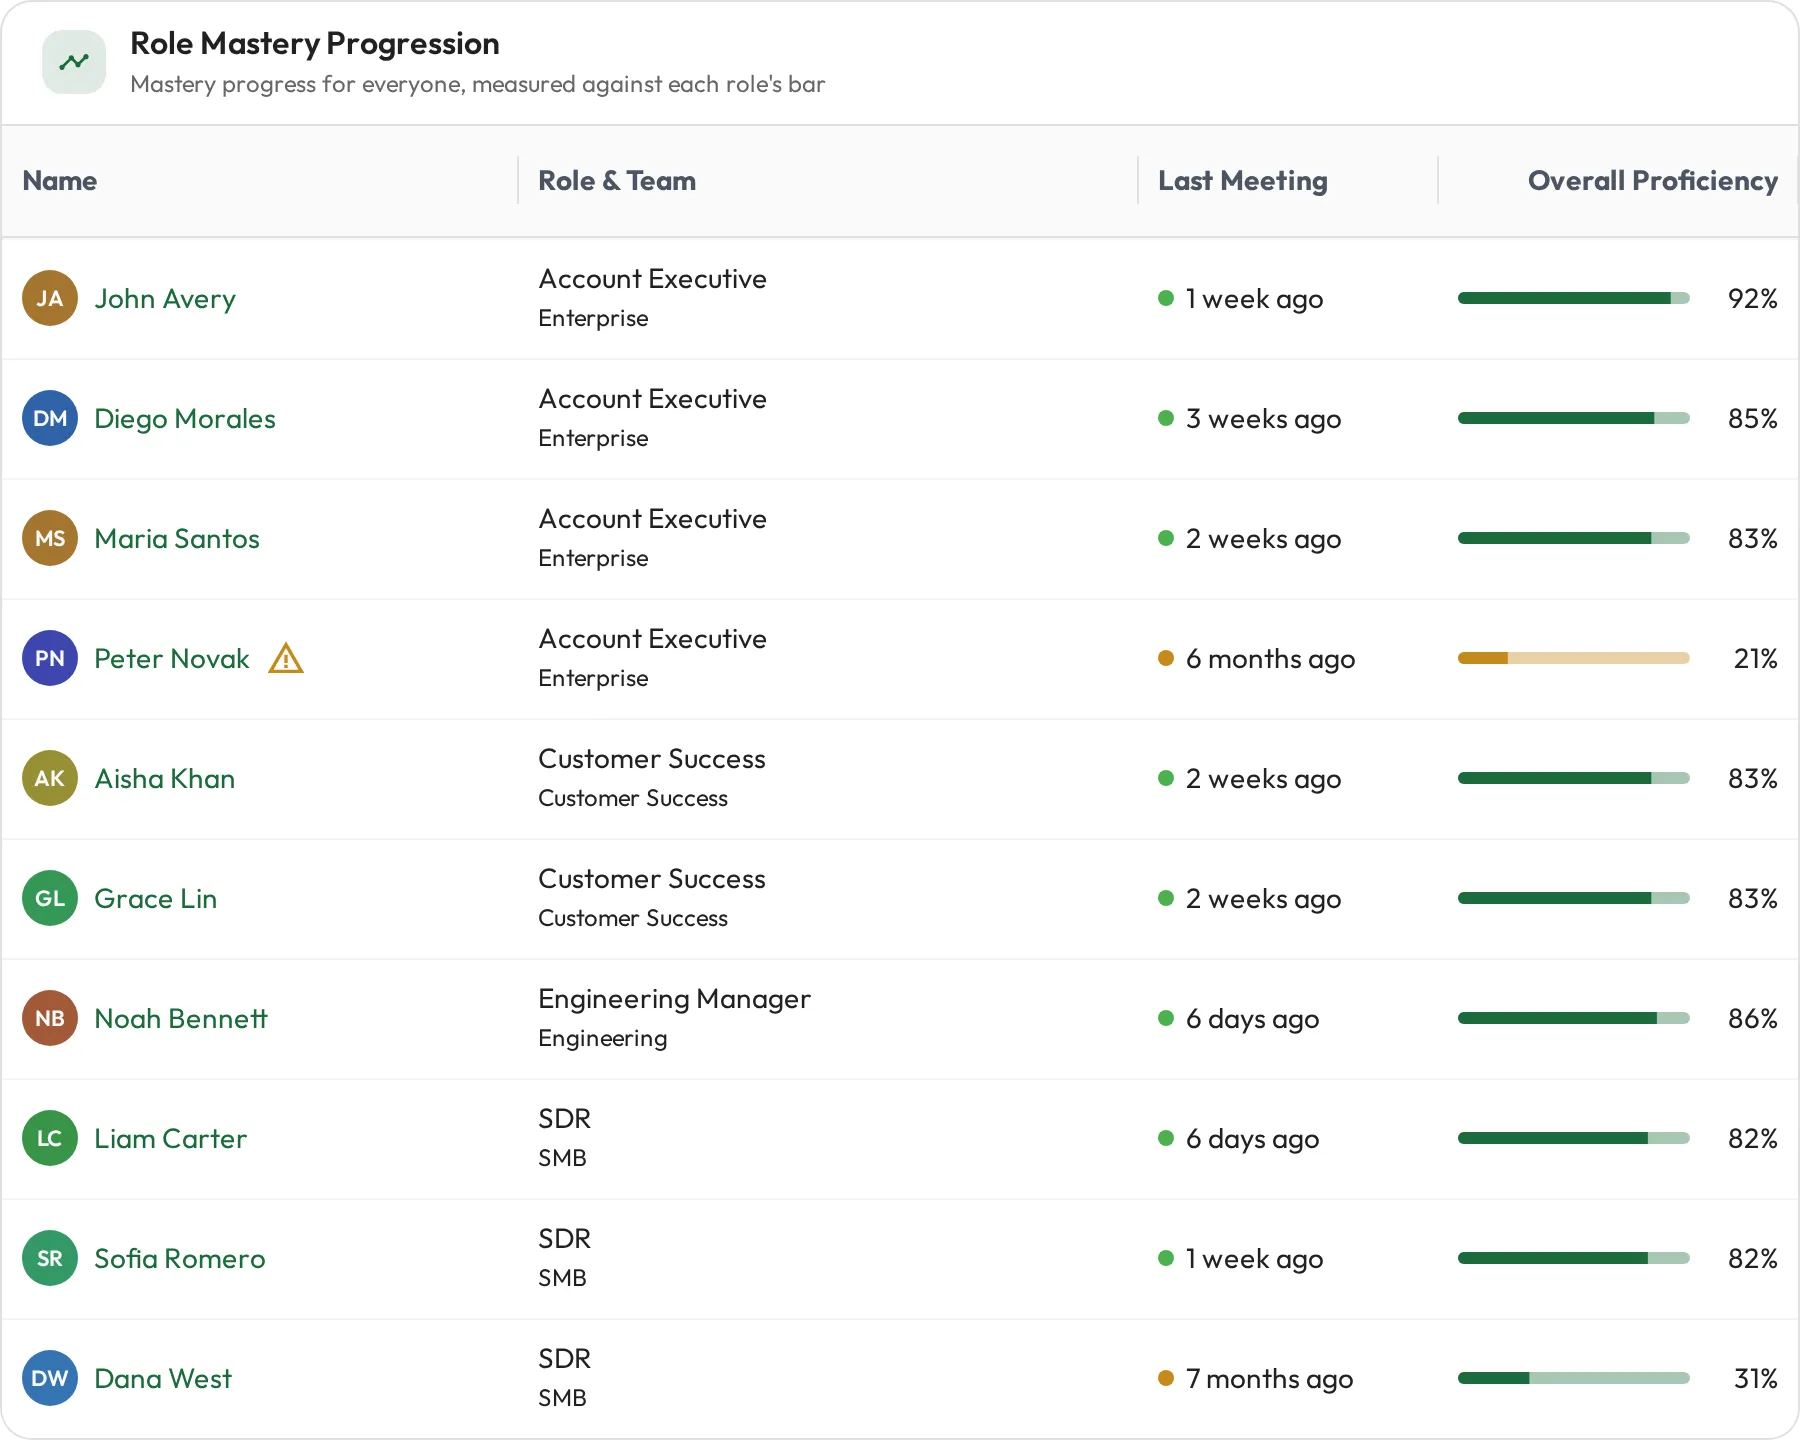Click Dana West's 31% proficiency bar
This screenshot has height=1440, width=1800.
point(1574,1378)
